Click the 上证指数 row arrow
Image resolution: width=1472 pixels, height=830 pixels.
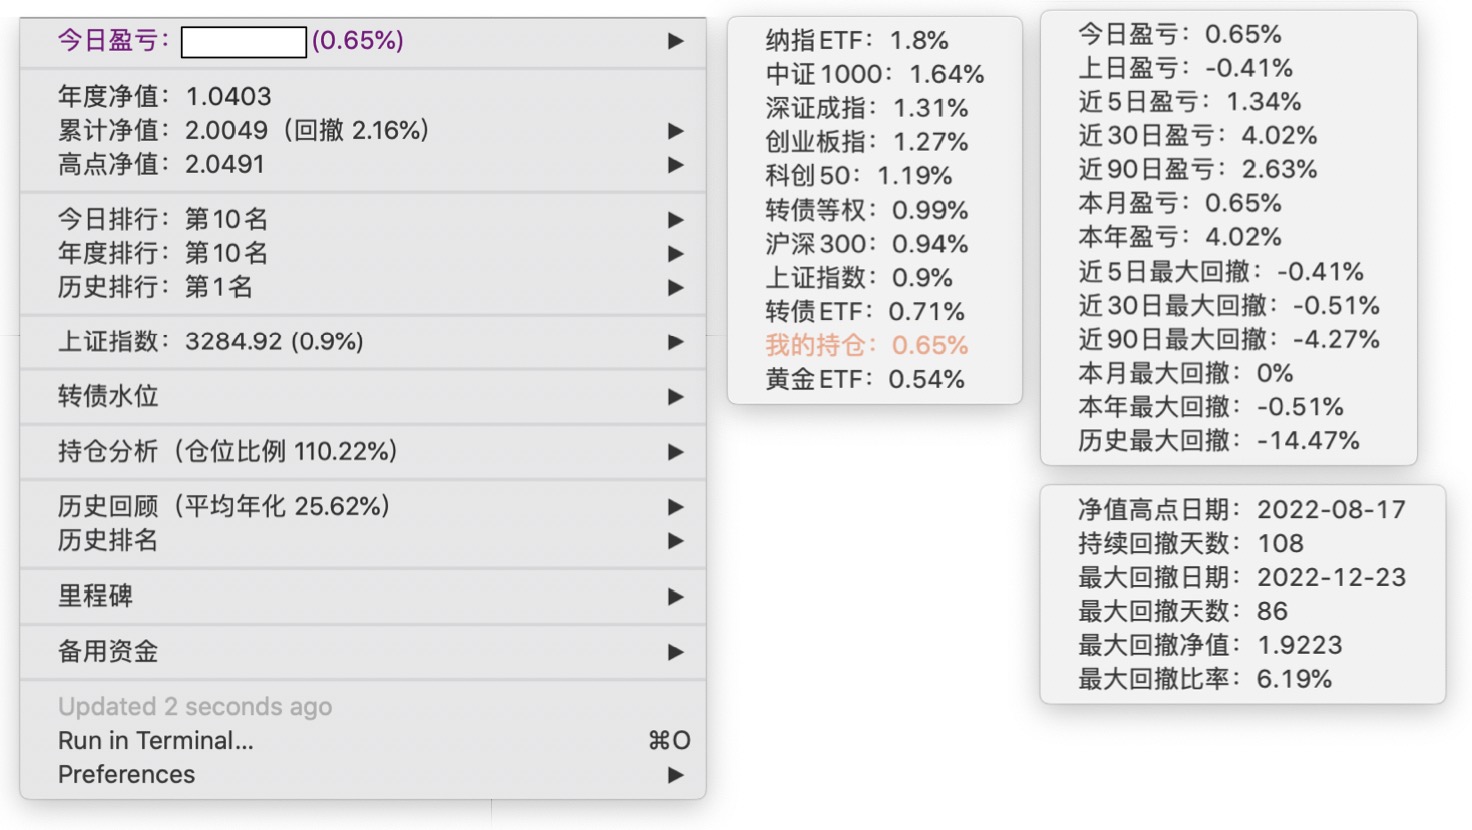click(676, 342)
